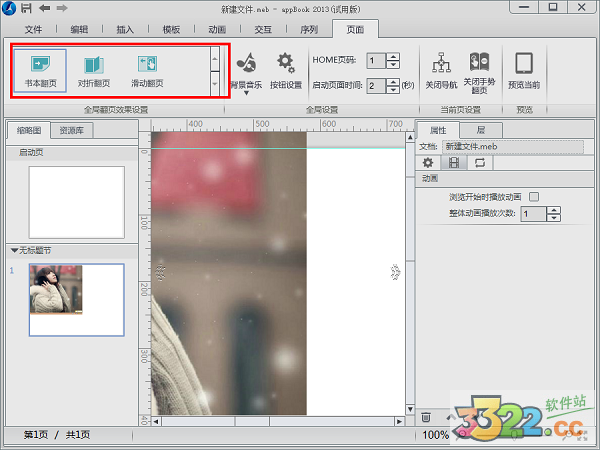Open the 背景音乐 background music option
600x450 pixels.
pyautogui.click(x=246, y=71)
